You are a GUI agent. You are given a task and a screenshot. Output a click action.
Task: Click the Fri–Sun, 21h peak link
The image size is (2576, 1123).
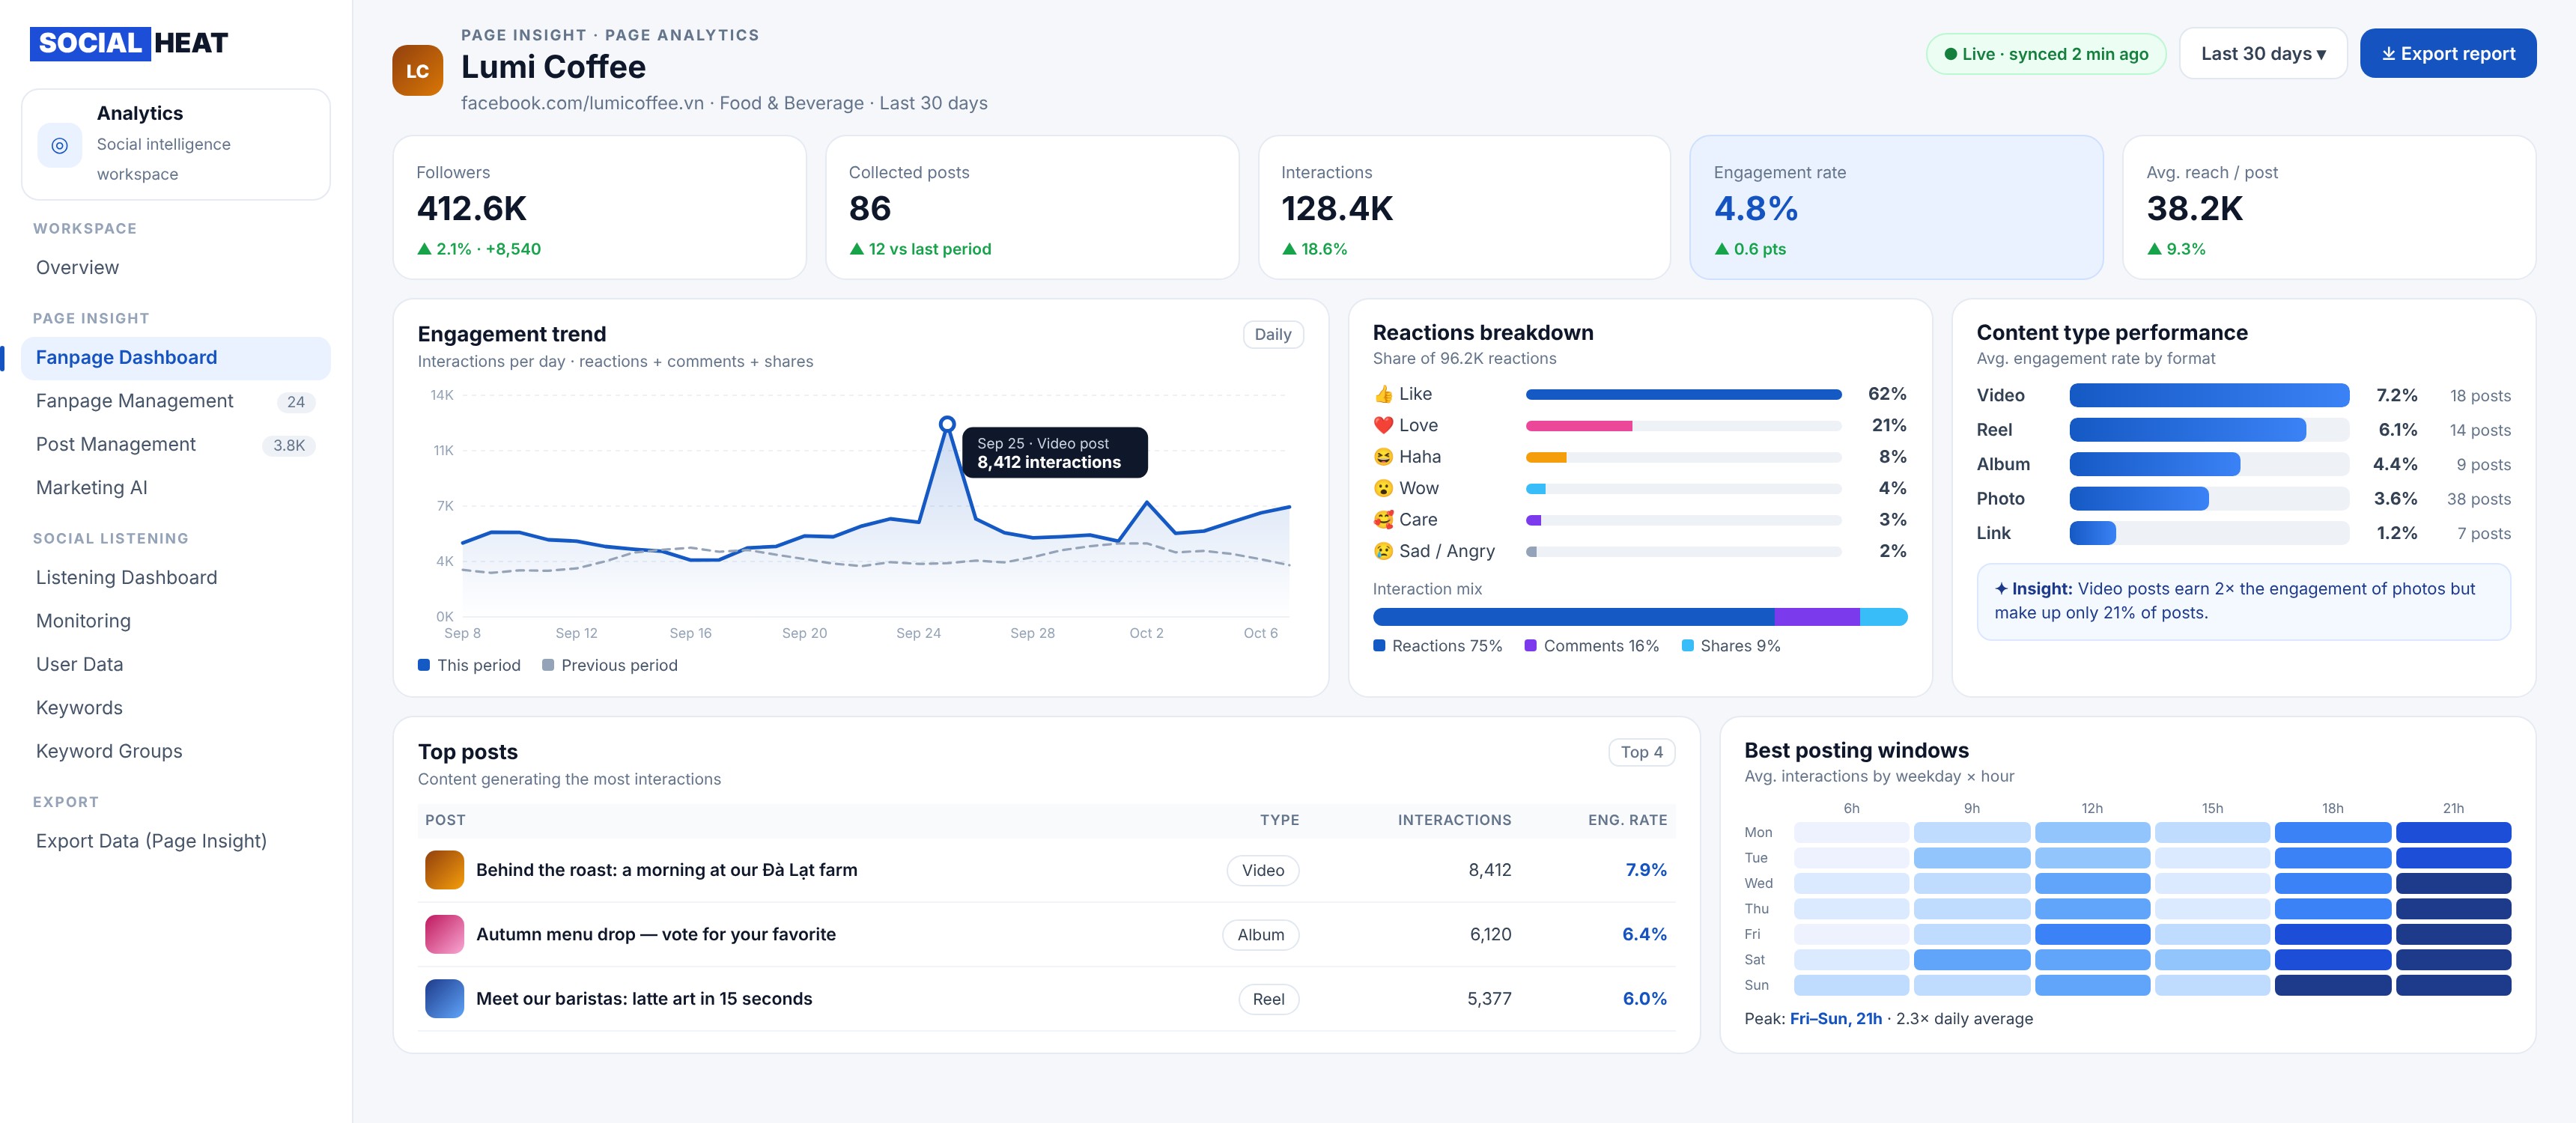pos(1835,1019)
